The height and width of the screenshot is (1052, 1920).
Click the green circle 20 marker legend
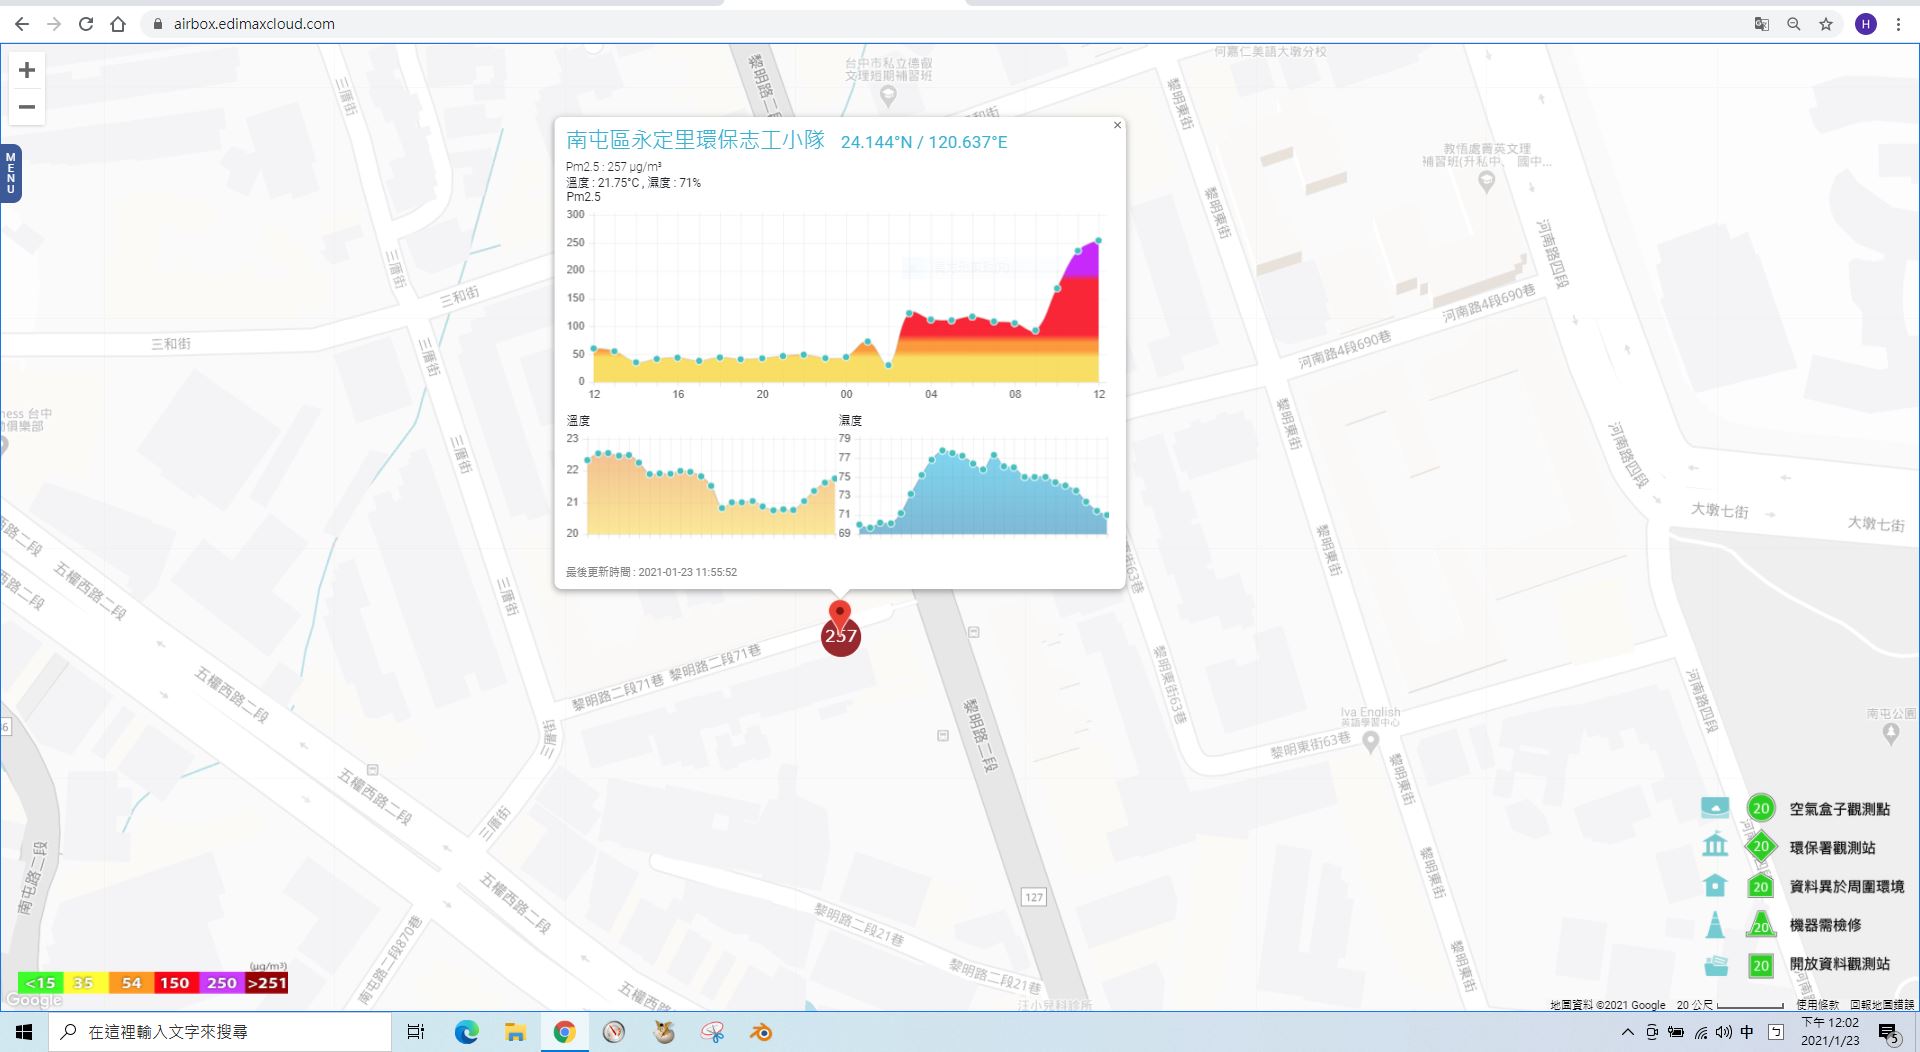click(x=1761, y=808)
